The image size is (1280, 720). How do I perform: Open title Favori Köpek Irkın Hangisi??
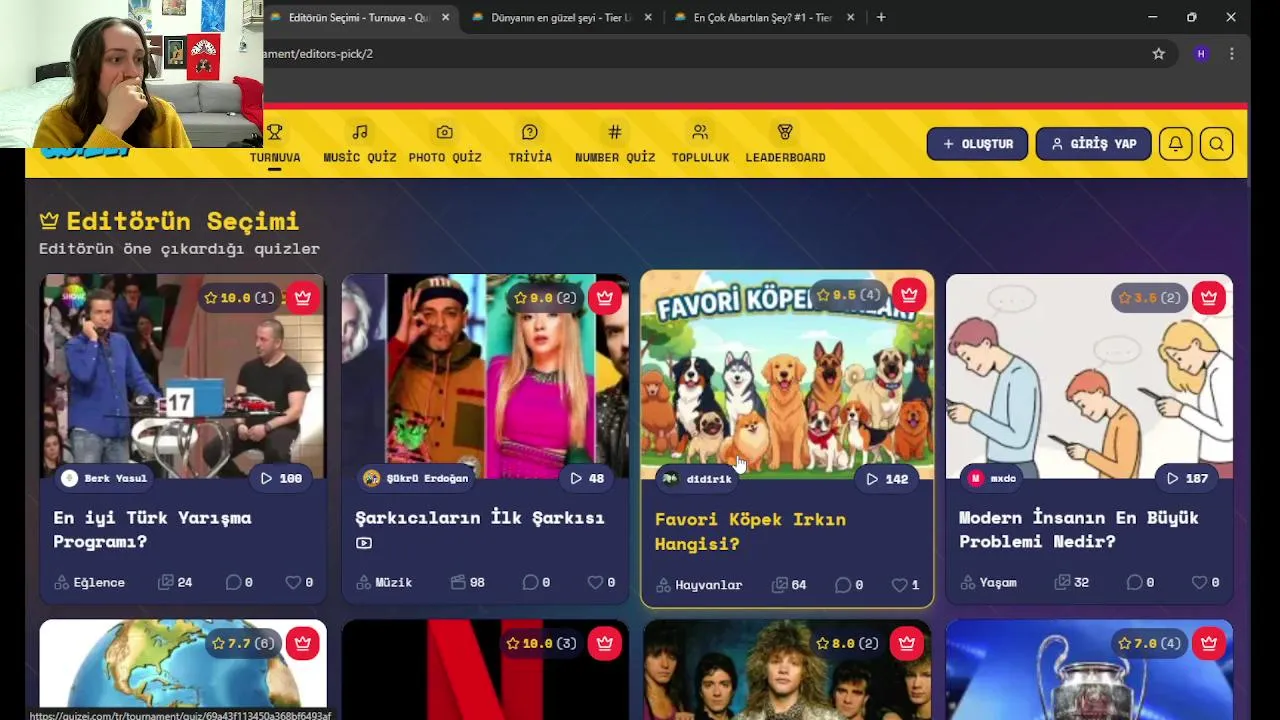[750, 531]
